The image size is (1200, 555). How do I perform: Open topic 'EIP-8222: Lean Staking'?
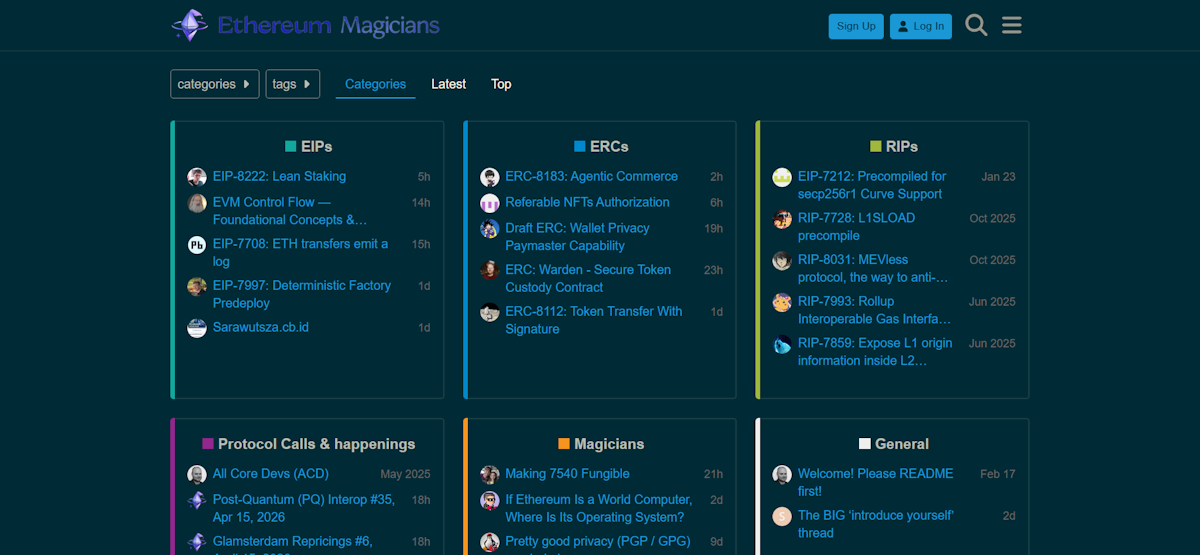tap(279, 176)
